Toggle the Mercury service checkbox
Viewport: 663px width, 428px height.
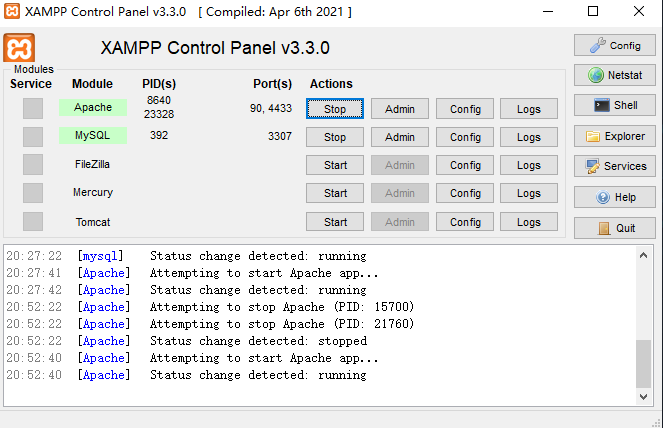click(33, 193)
